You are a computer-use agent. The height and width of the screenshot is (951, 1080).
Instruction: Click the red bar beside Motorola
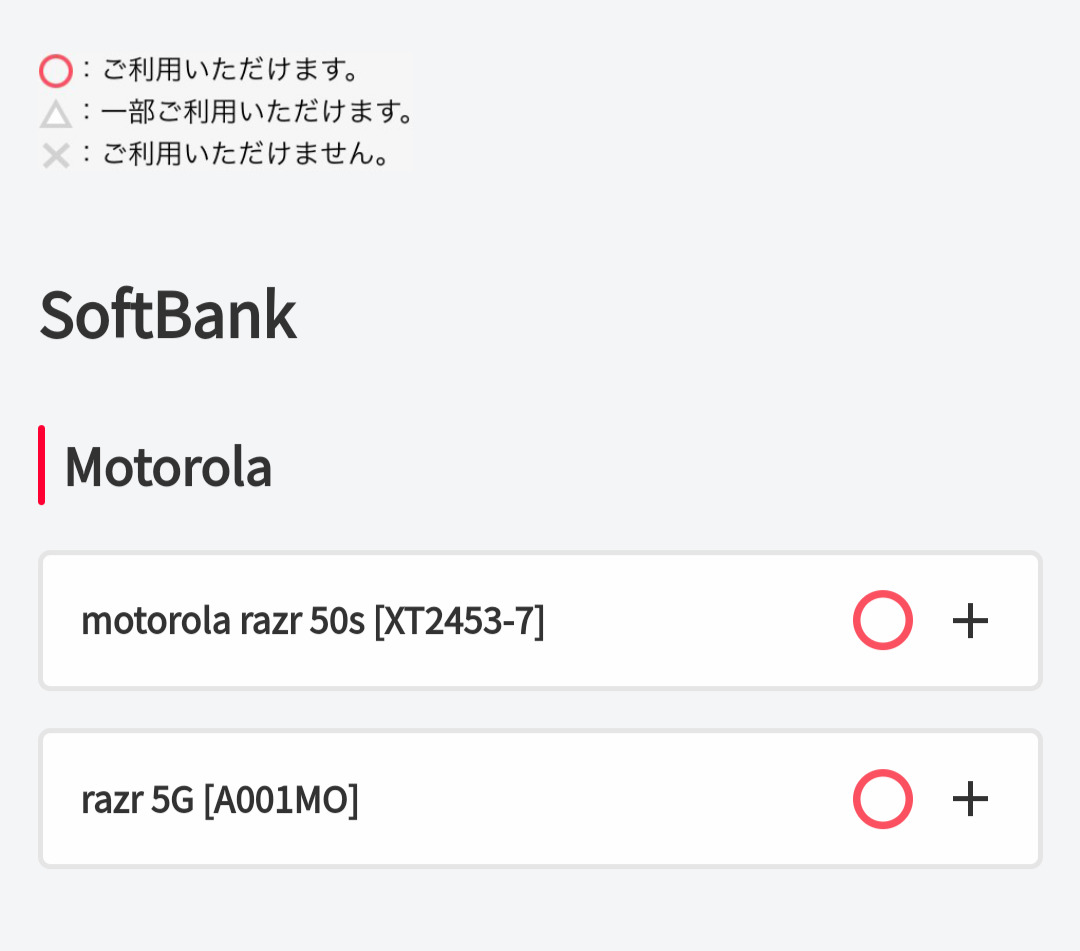(42, 465)
